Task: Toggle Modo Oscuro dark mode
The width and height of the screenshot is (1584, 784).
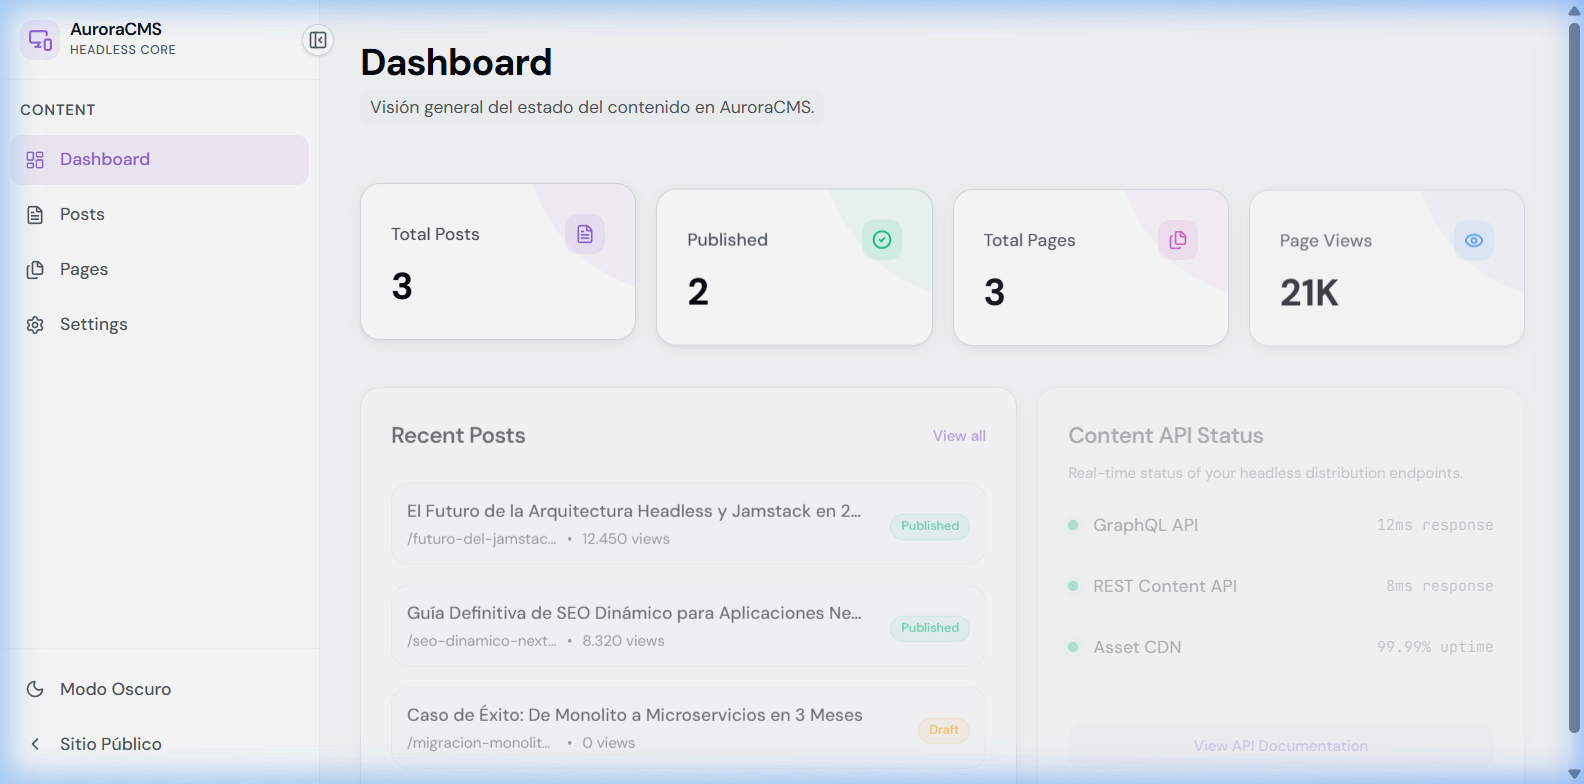Action: pos(115,689)
